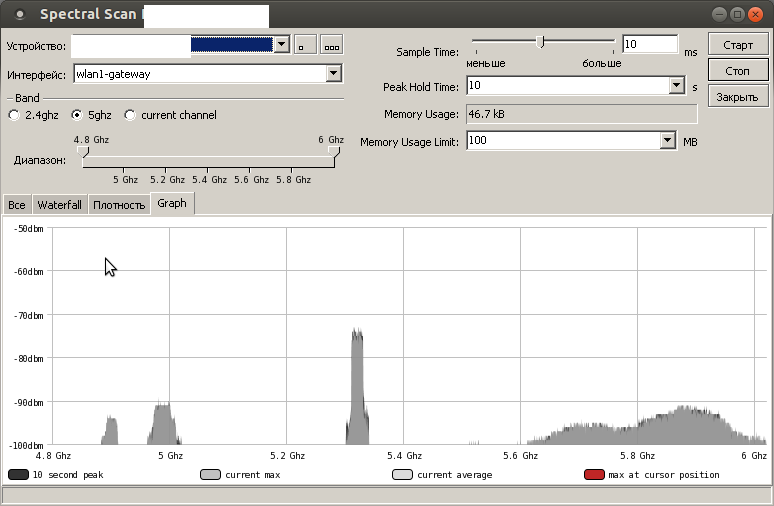Select the 'current channel' radio option

pos(130,115)
